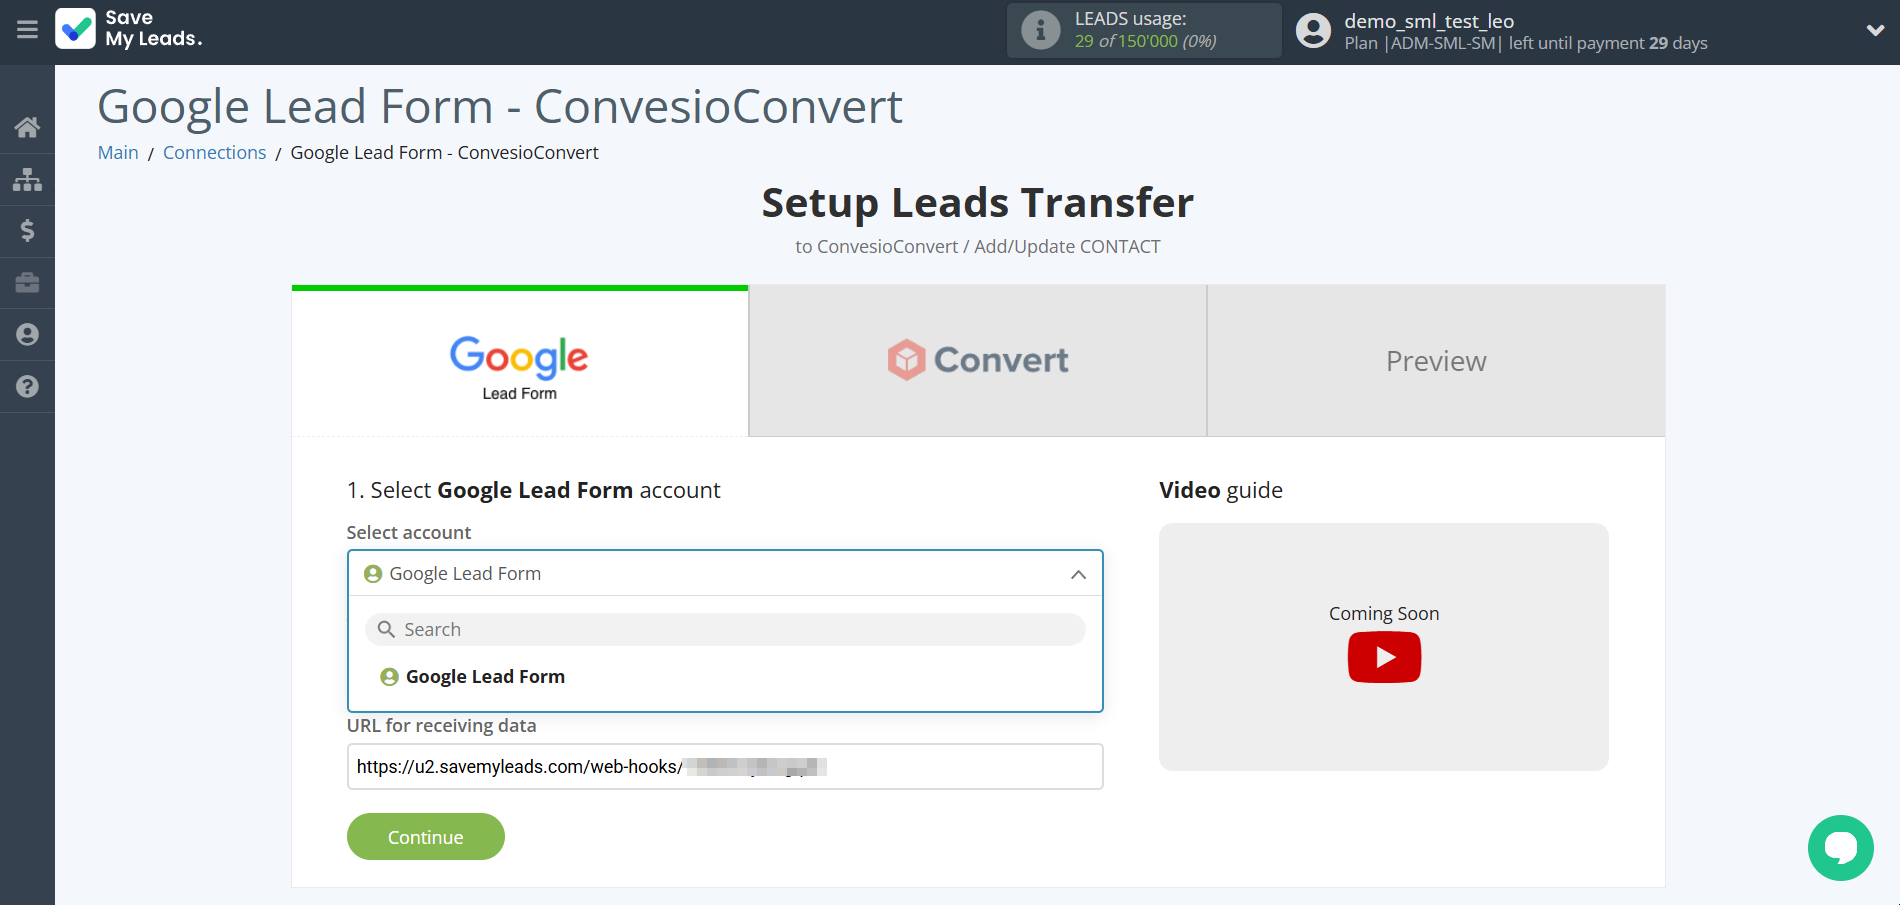Play the YouTube video guide
1900x905 pixels.
pyautogui.click(x=1384, y=657)
